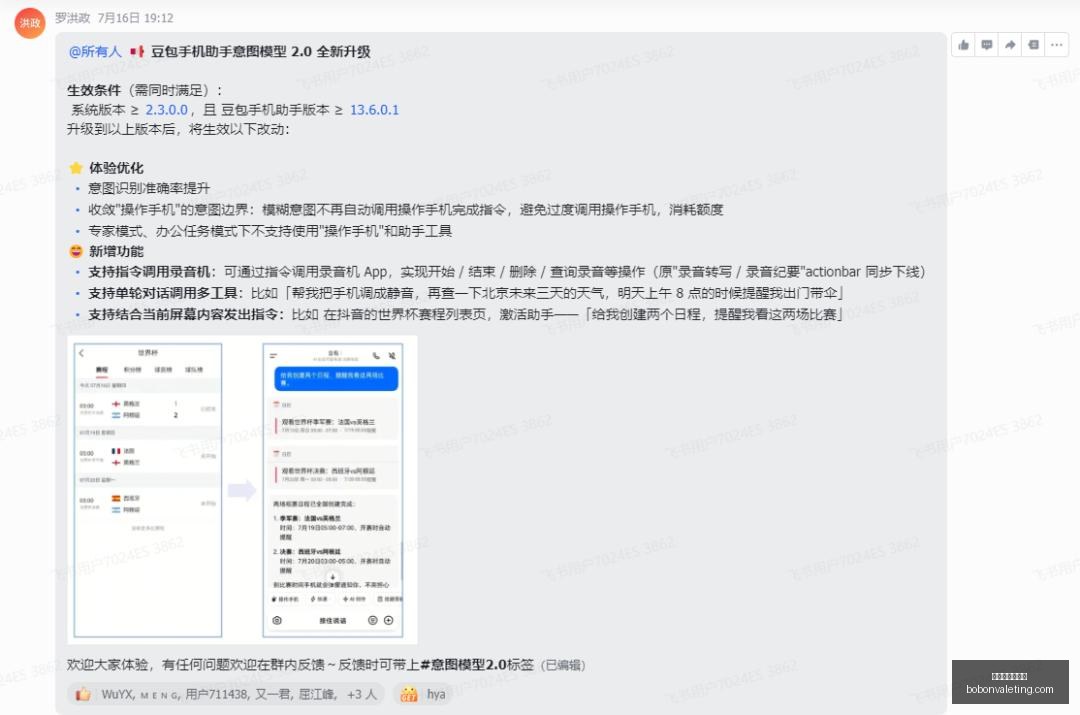The width and height of the screenshot is (1080, 715).
Task: Click the 体验优化 section heading
Action: (x=116, y=168)
